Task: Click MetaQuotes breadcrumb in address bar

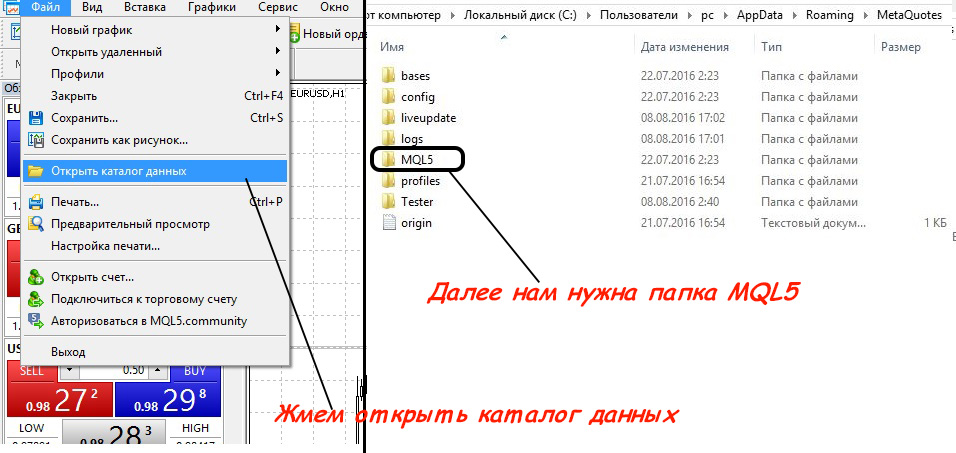Action: tap(910, 15)
